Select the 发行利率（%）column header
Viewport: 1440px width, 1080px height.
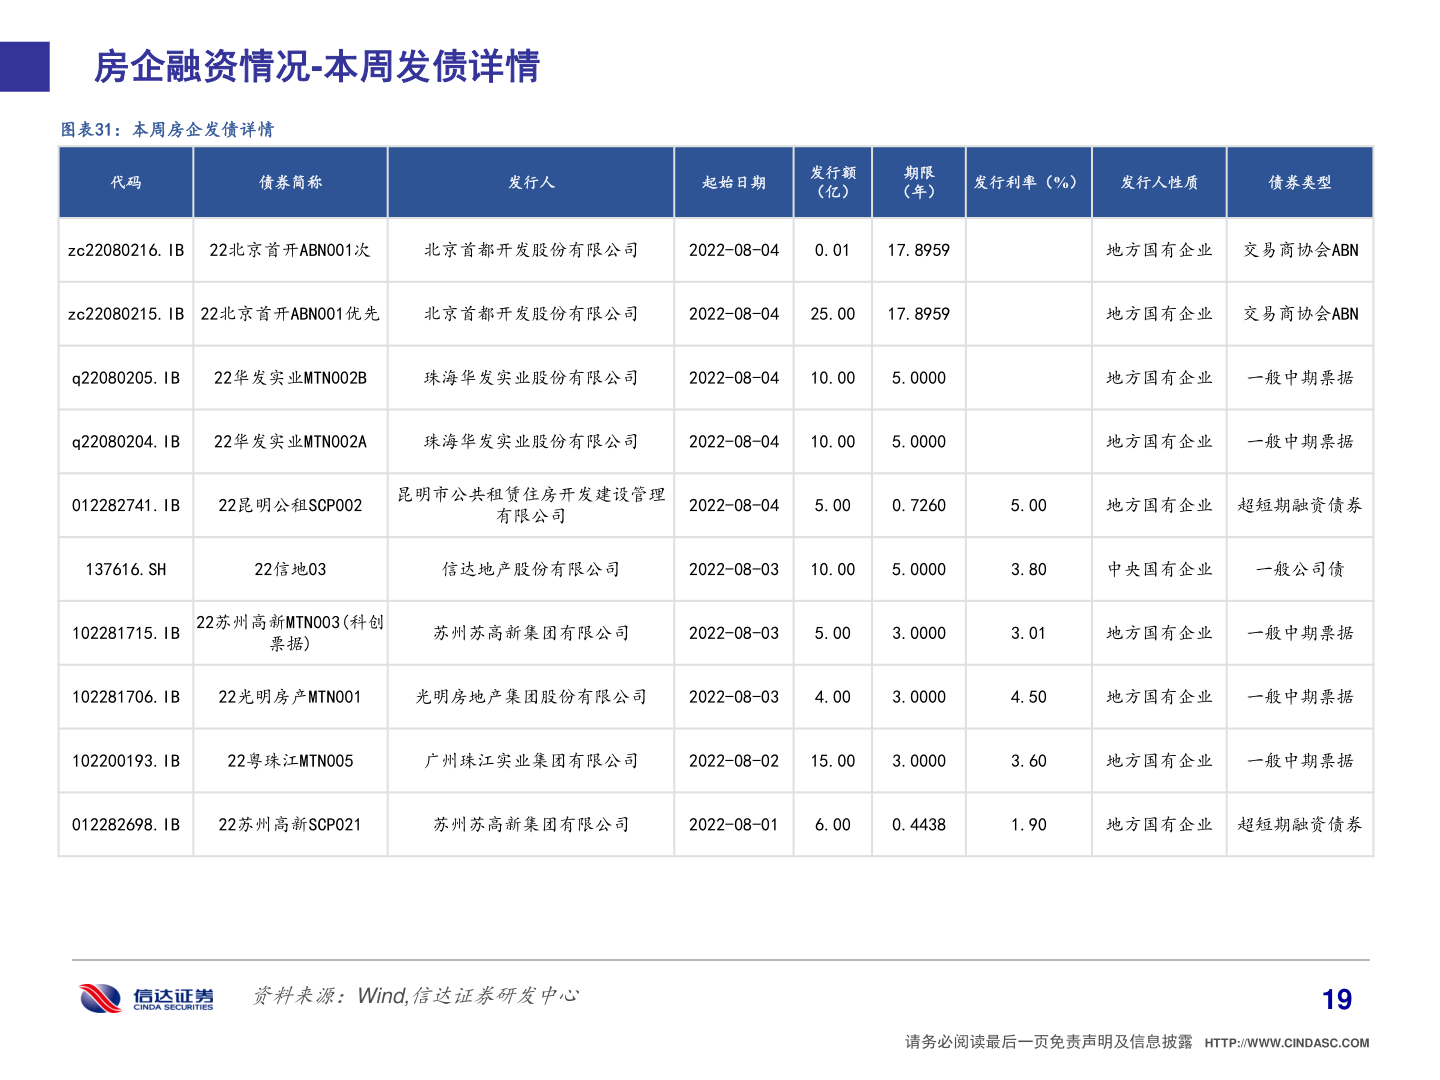click(1028, 182)
